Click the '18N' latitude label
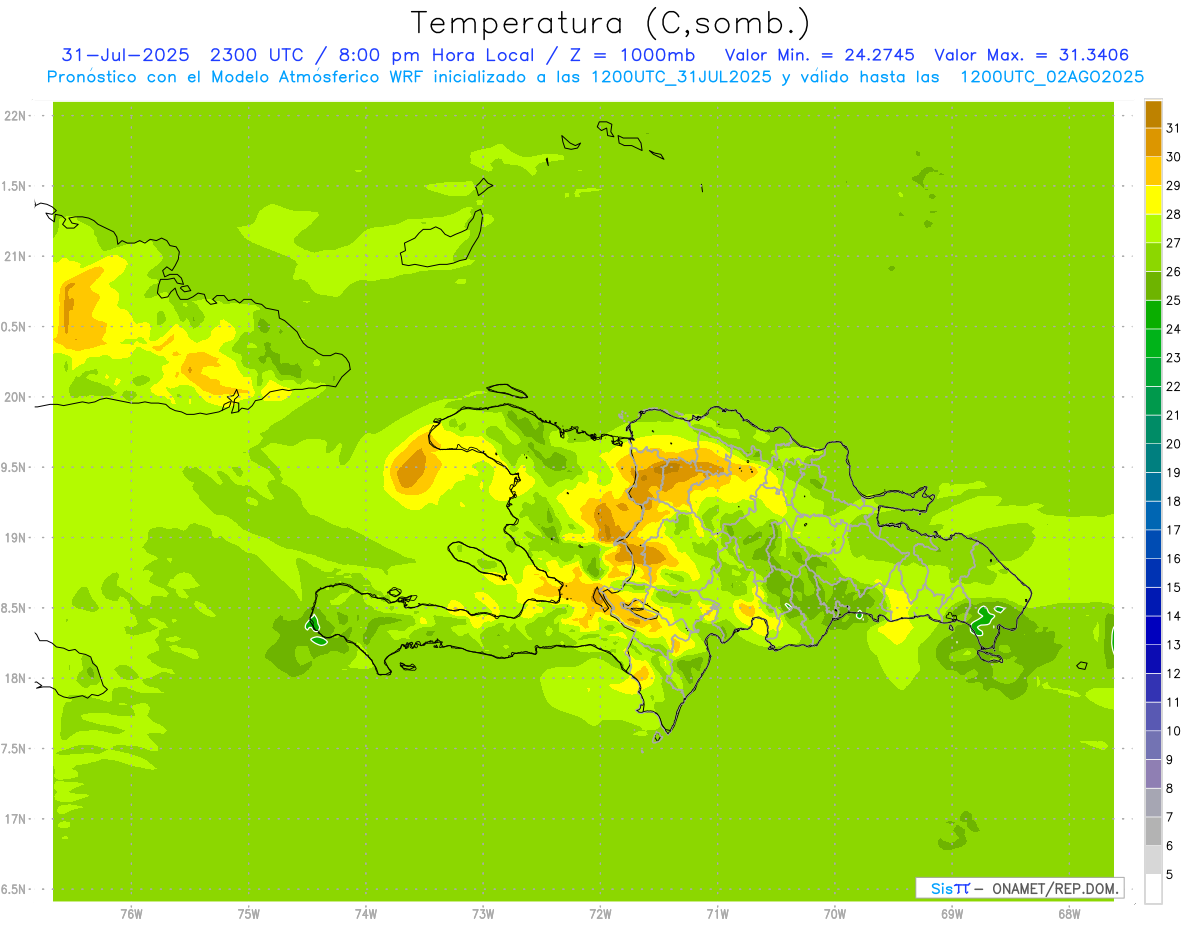1200x927 pixels. [15, 678]
